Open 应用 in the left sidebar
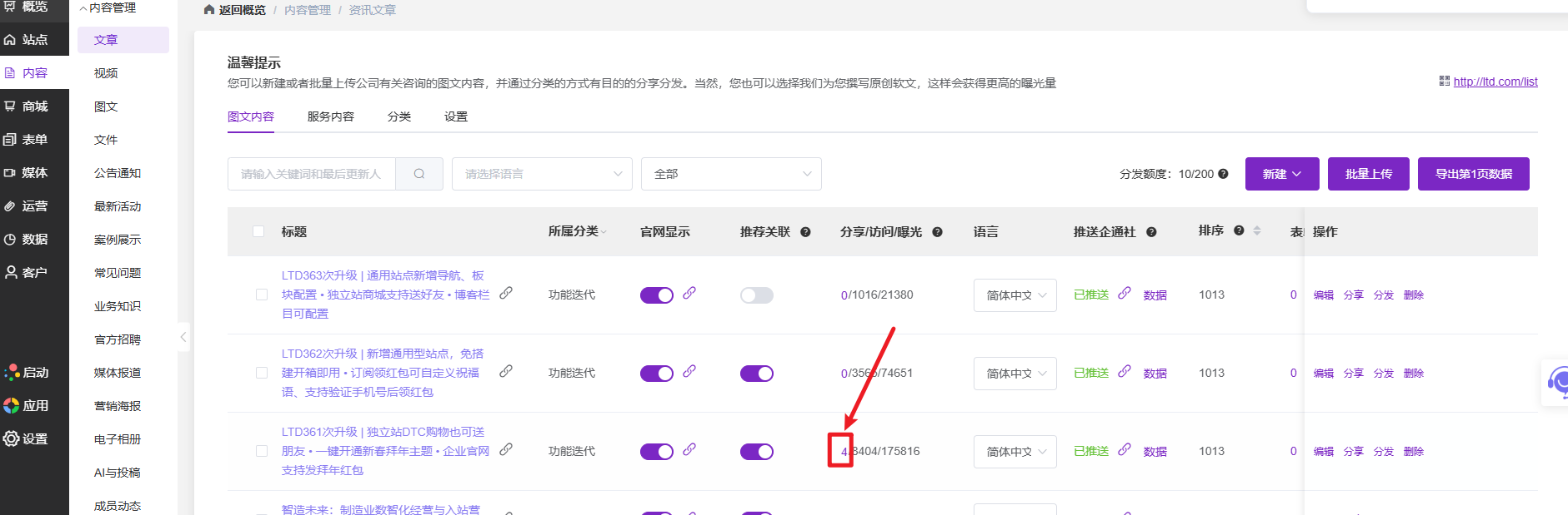This screenshot has height=515, width=1568. click(35, 406)
